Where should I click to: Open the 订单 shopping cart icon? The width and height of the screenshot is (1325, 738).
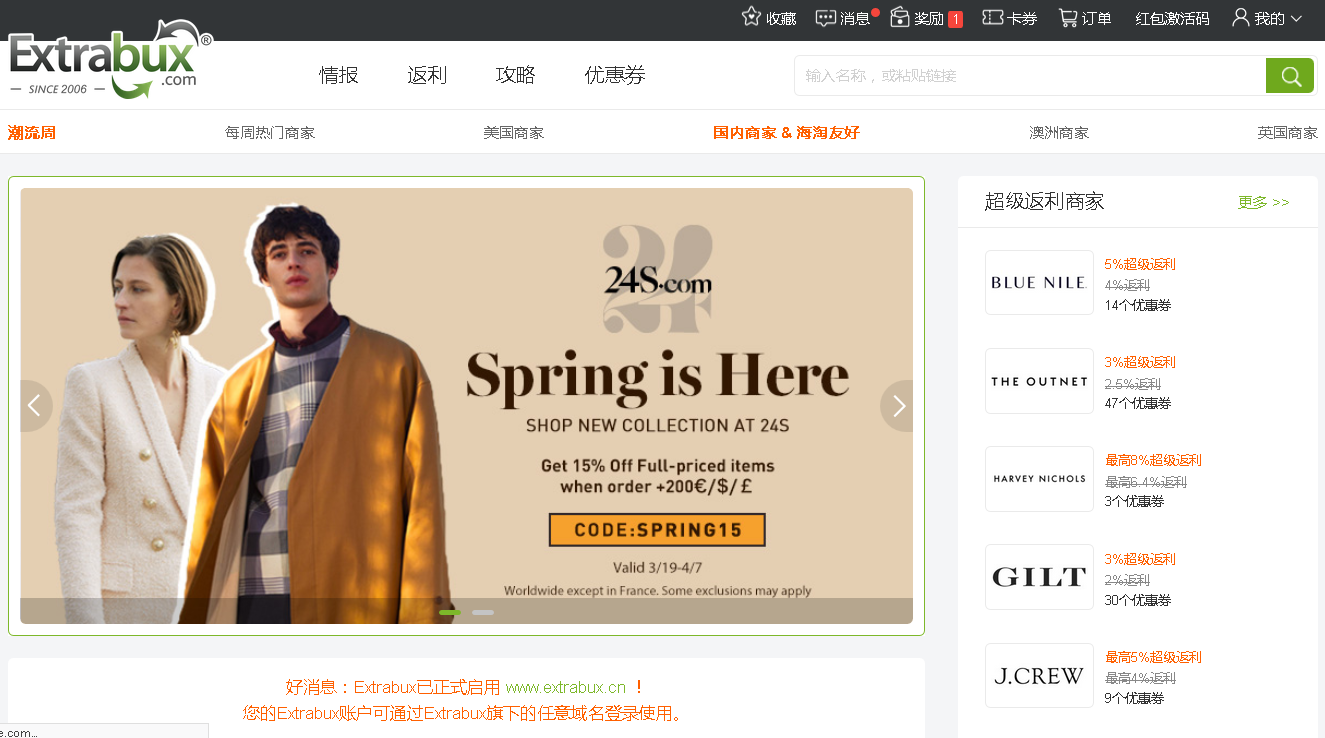(1068, 18)
